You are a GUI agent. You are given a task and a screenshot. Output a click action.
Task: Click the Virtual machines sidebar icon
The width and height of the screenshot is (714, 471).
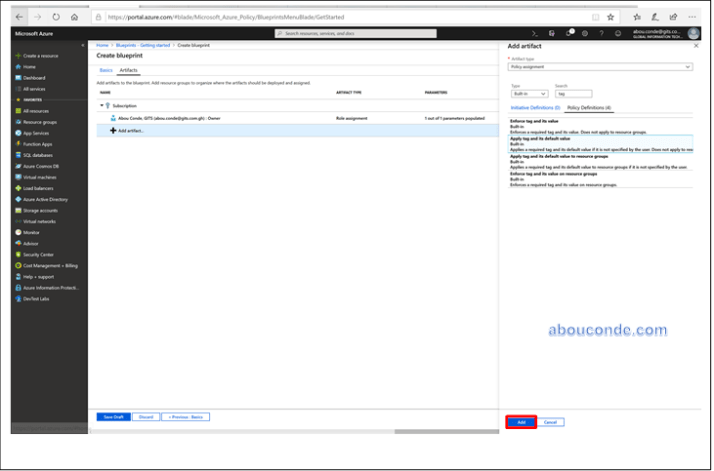click(18, 176)
